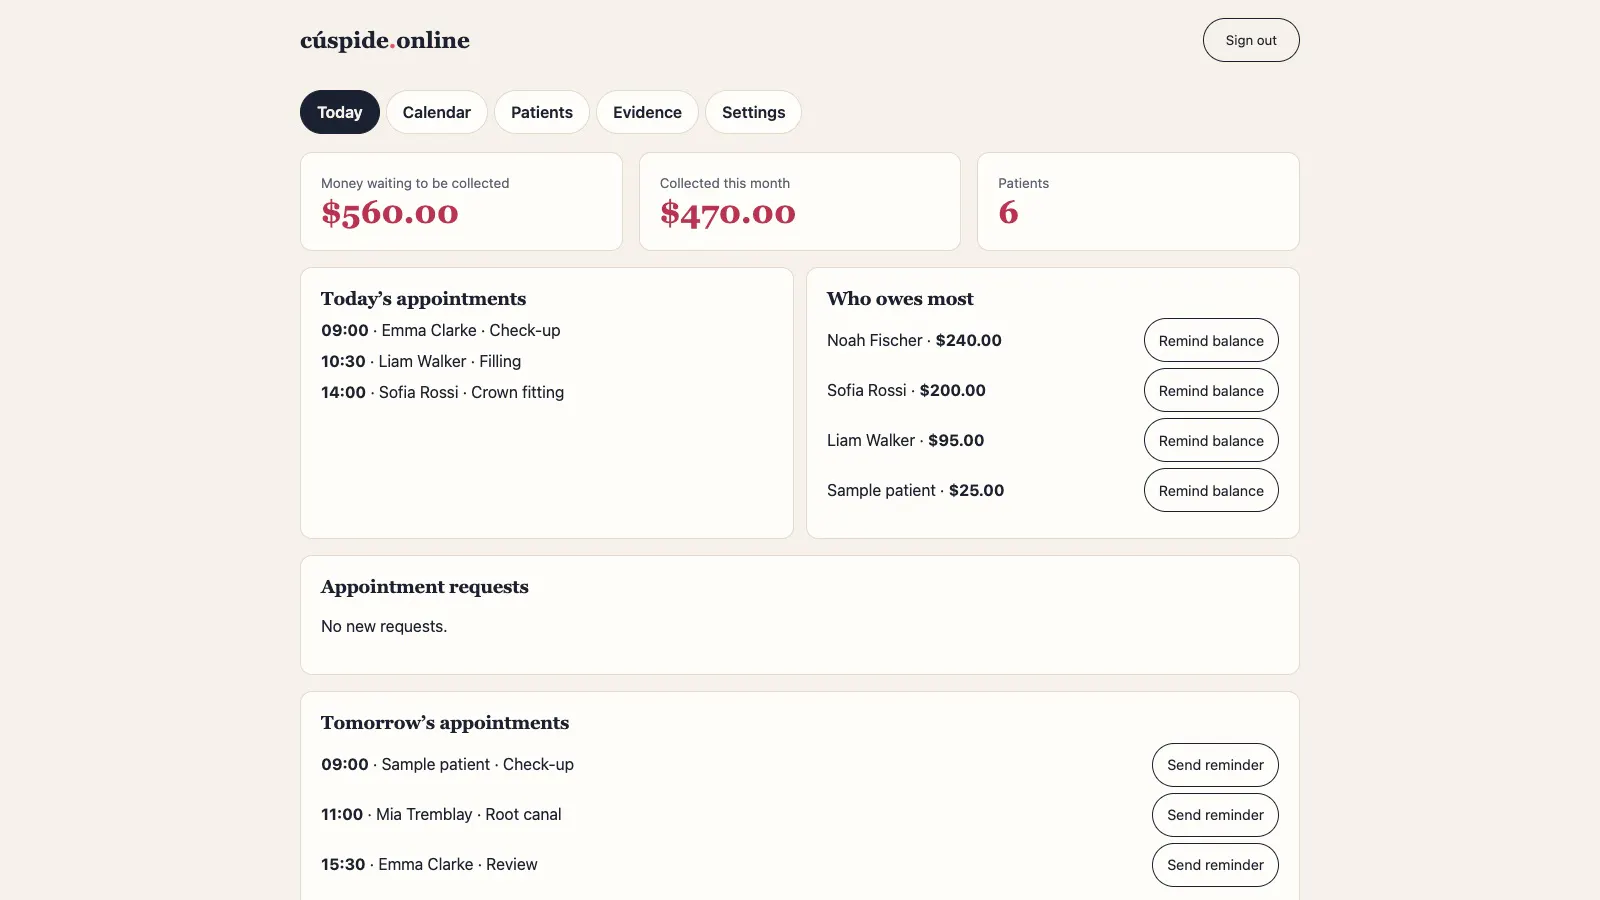Select the 14:00 Sofia Rossi Crown fitting appointment
Image resolution: width=1600 pixels, height=900 pixels.
(x=442, y=392)
